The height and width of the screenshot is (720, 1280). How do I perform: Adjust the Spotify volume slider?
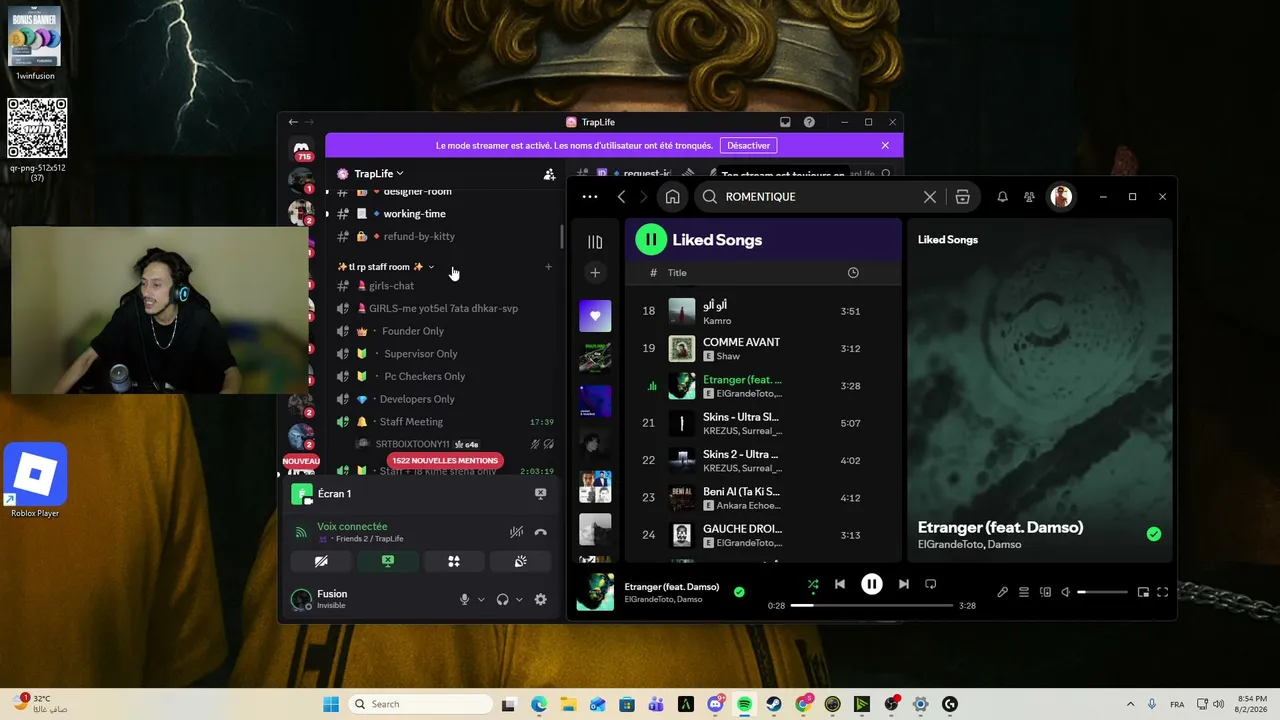(x=1102, y=592)
